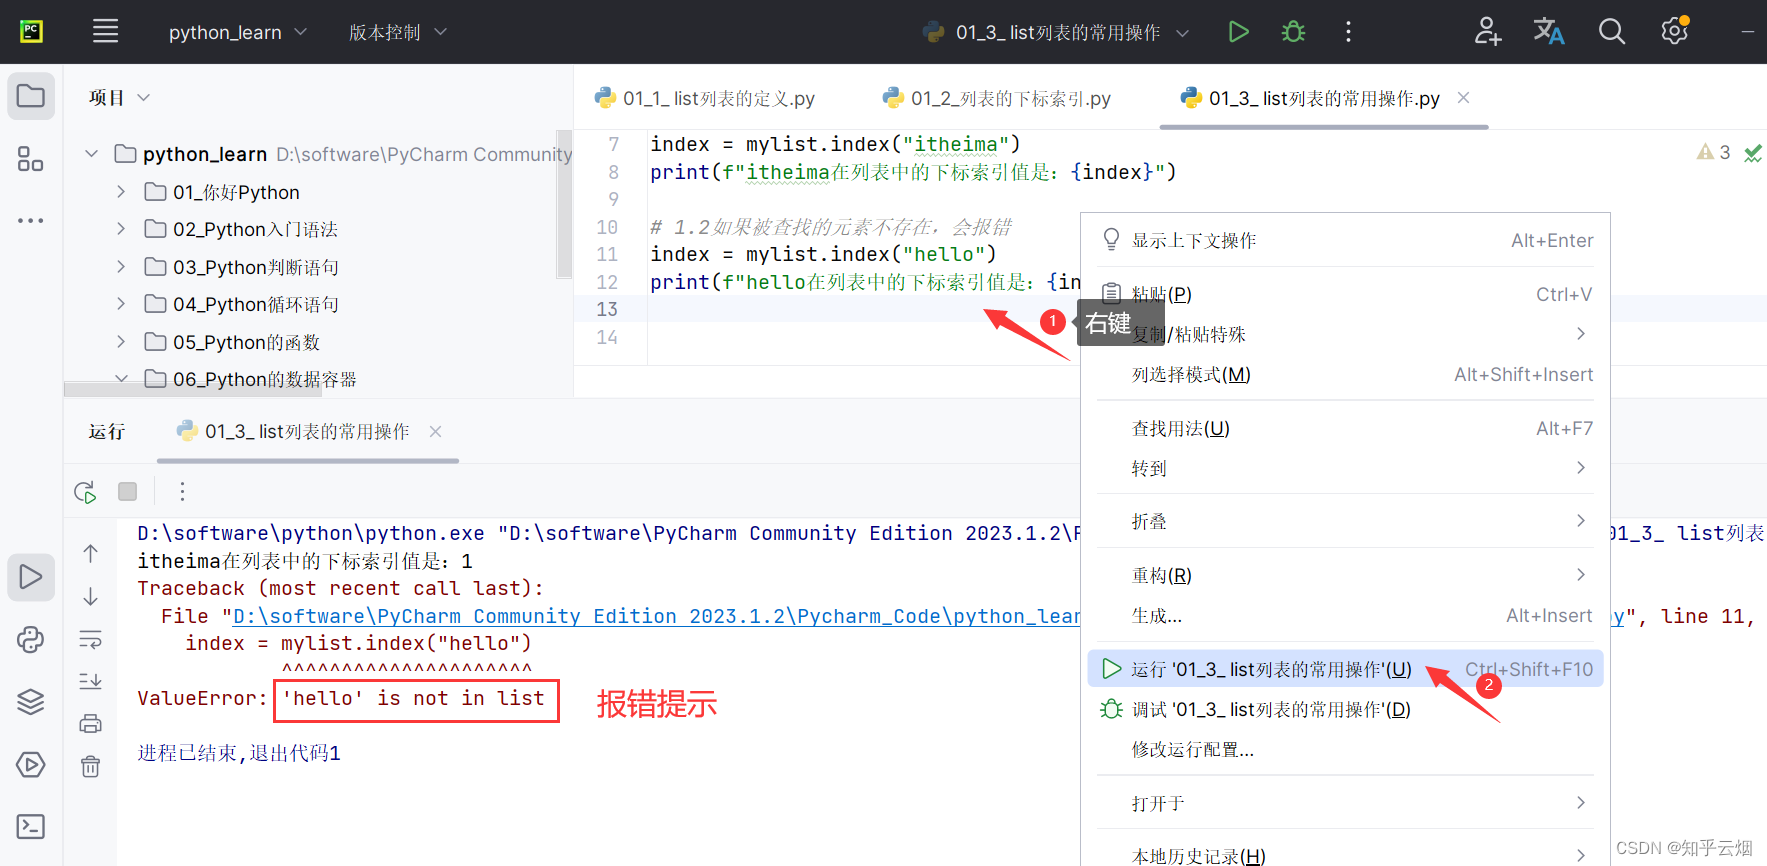
Task: Open IDE settings gear icon
Action: 1675,31
